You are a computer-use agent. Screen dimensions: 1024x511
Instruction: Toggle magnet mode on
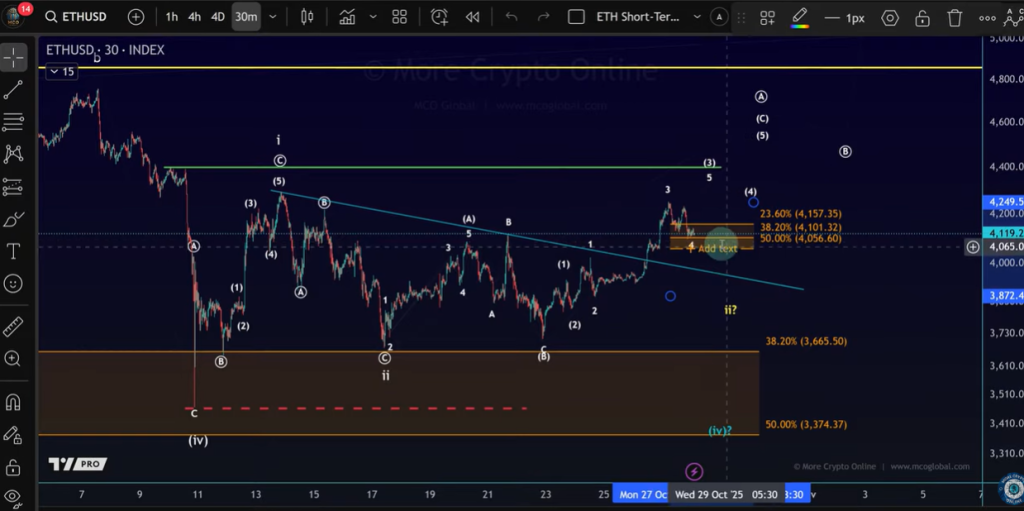click(14, 402)
